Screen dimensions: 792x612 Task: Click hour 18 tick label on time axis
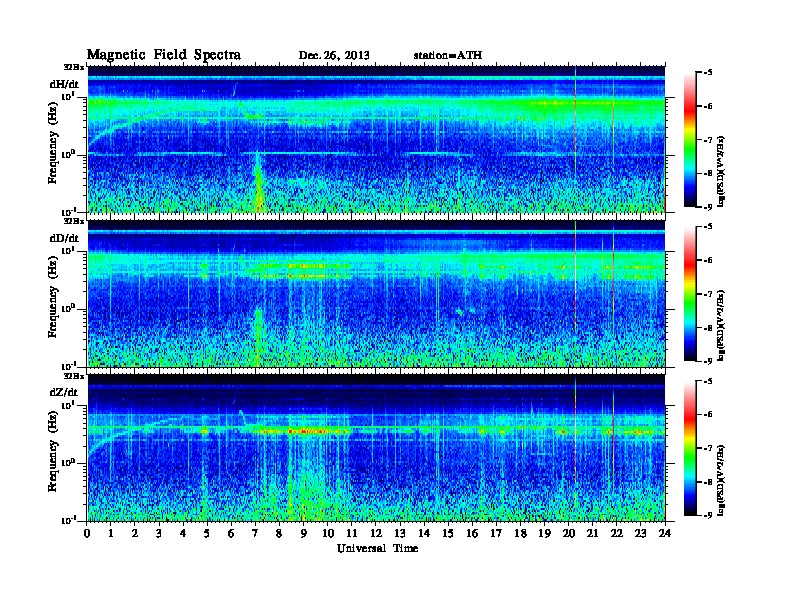coord(521,533)
